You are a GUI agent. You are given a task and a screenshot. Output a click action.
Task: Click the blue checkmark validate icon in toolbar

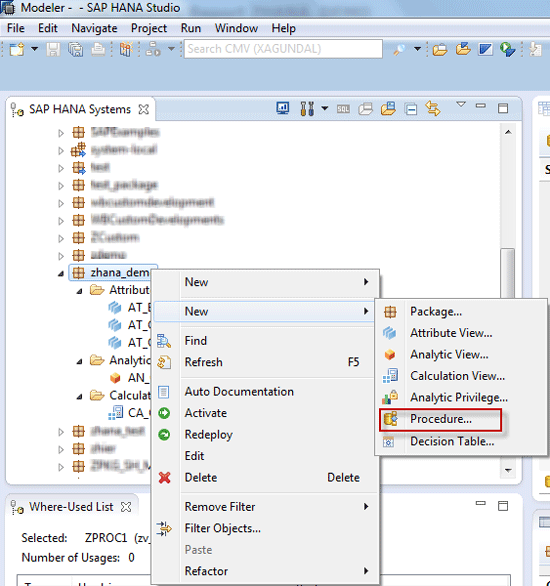485,49
